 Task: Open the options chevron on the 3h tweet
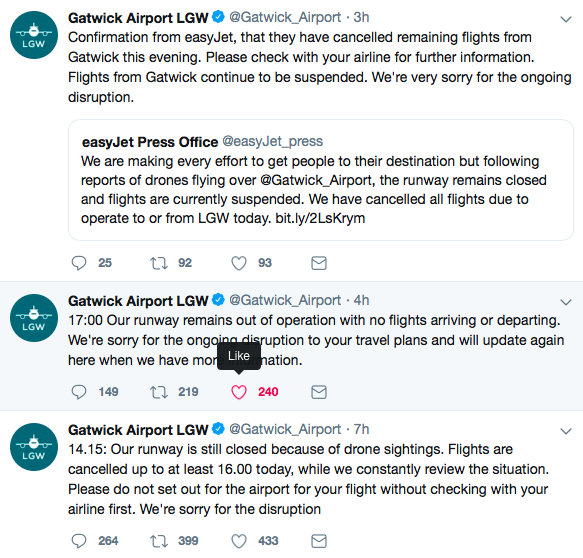566,19
